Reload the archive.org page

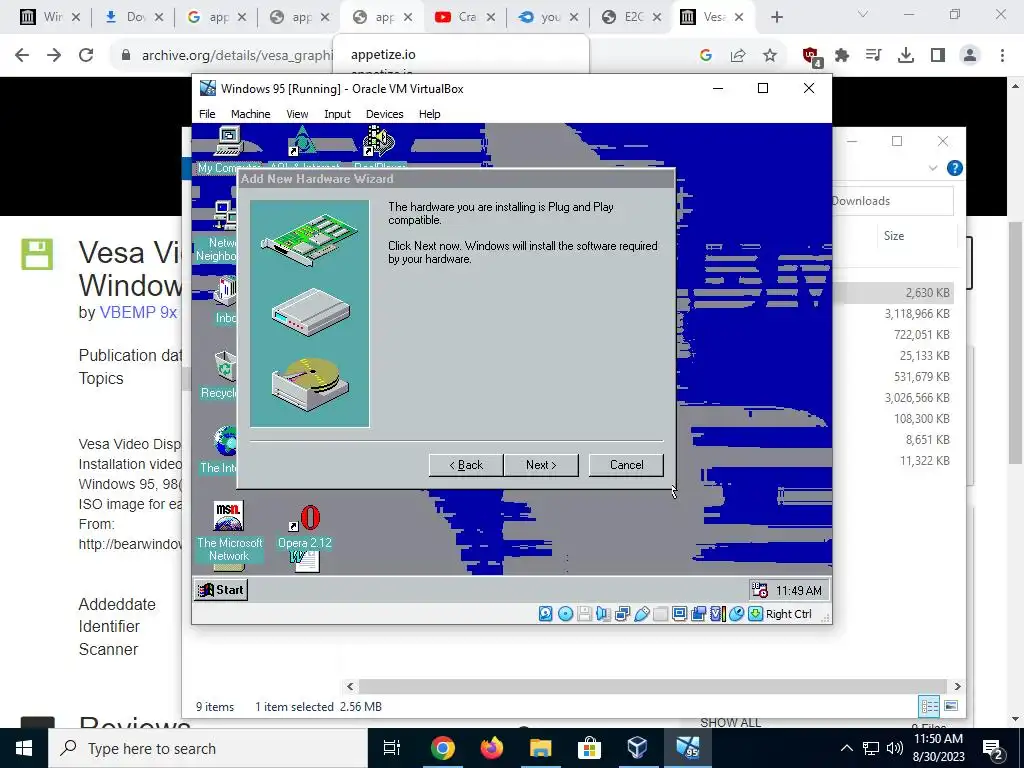pos(86,55)
